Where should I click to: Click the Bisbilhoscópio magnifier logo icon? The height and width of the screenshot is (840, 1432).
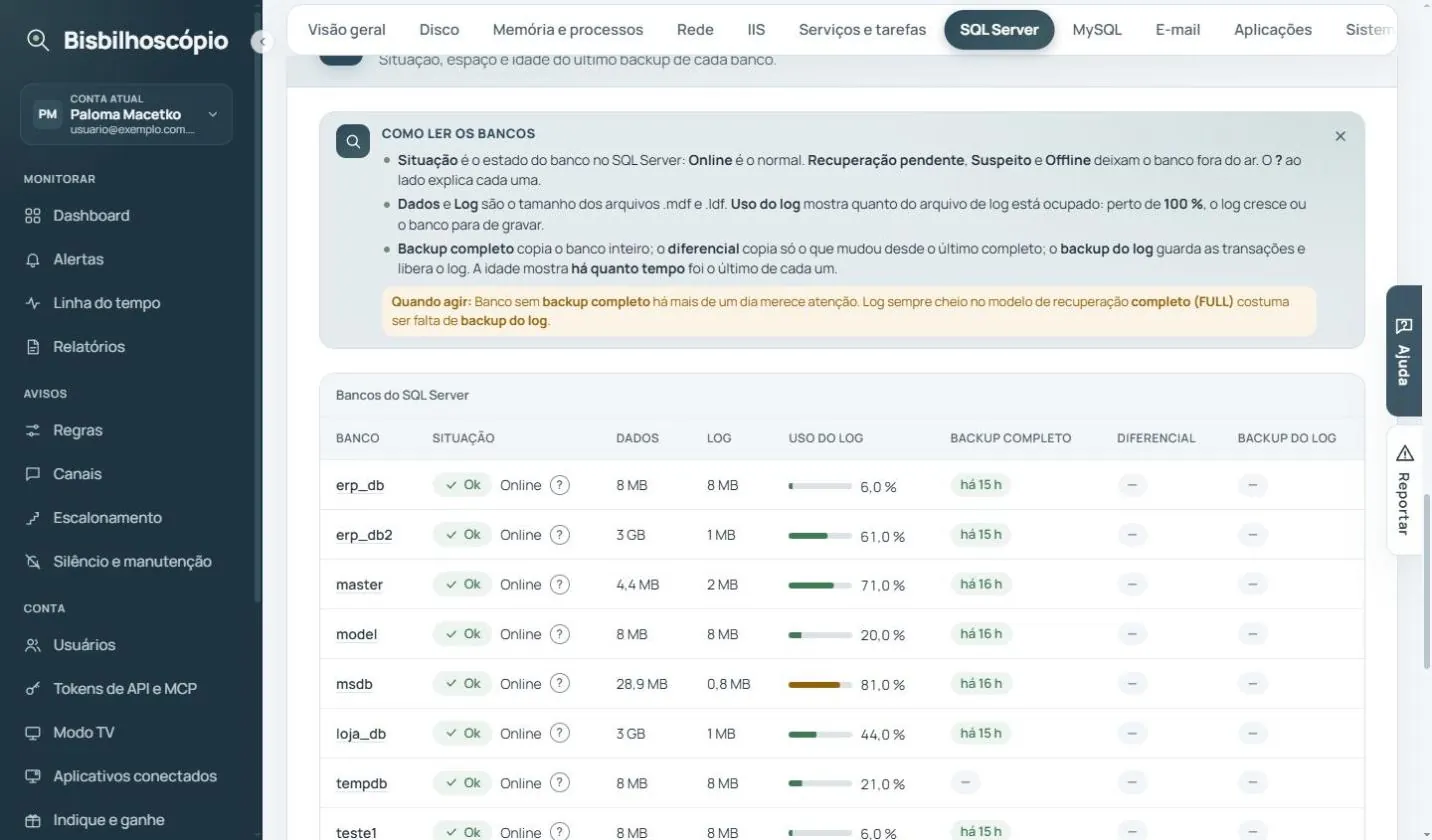(x=38, y=41)
